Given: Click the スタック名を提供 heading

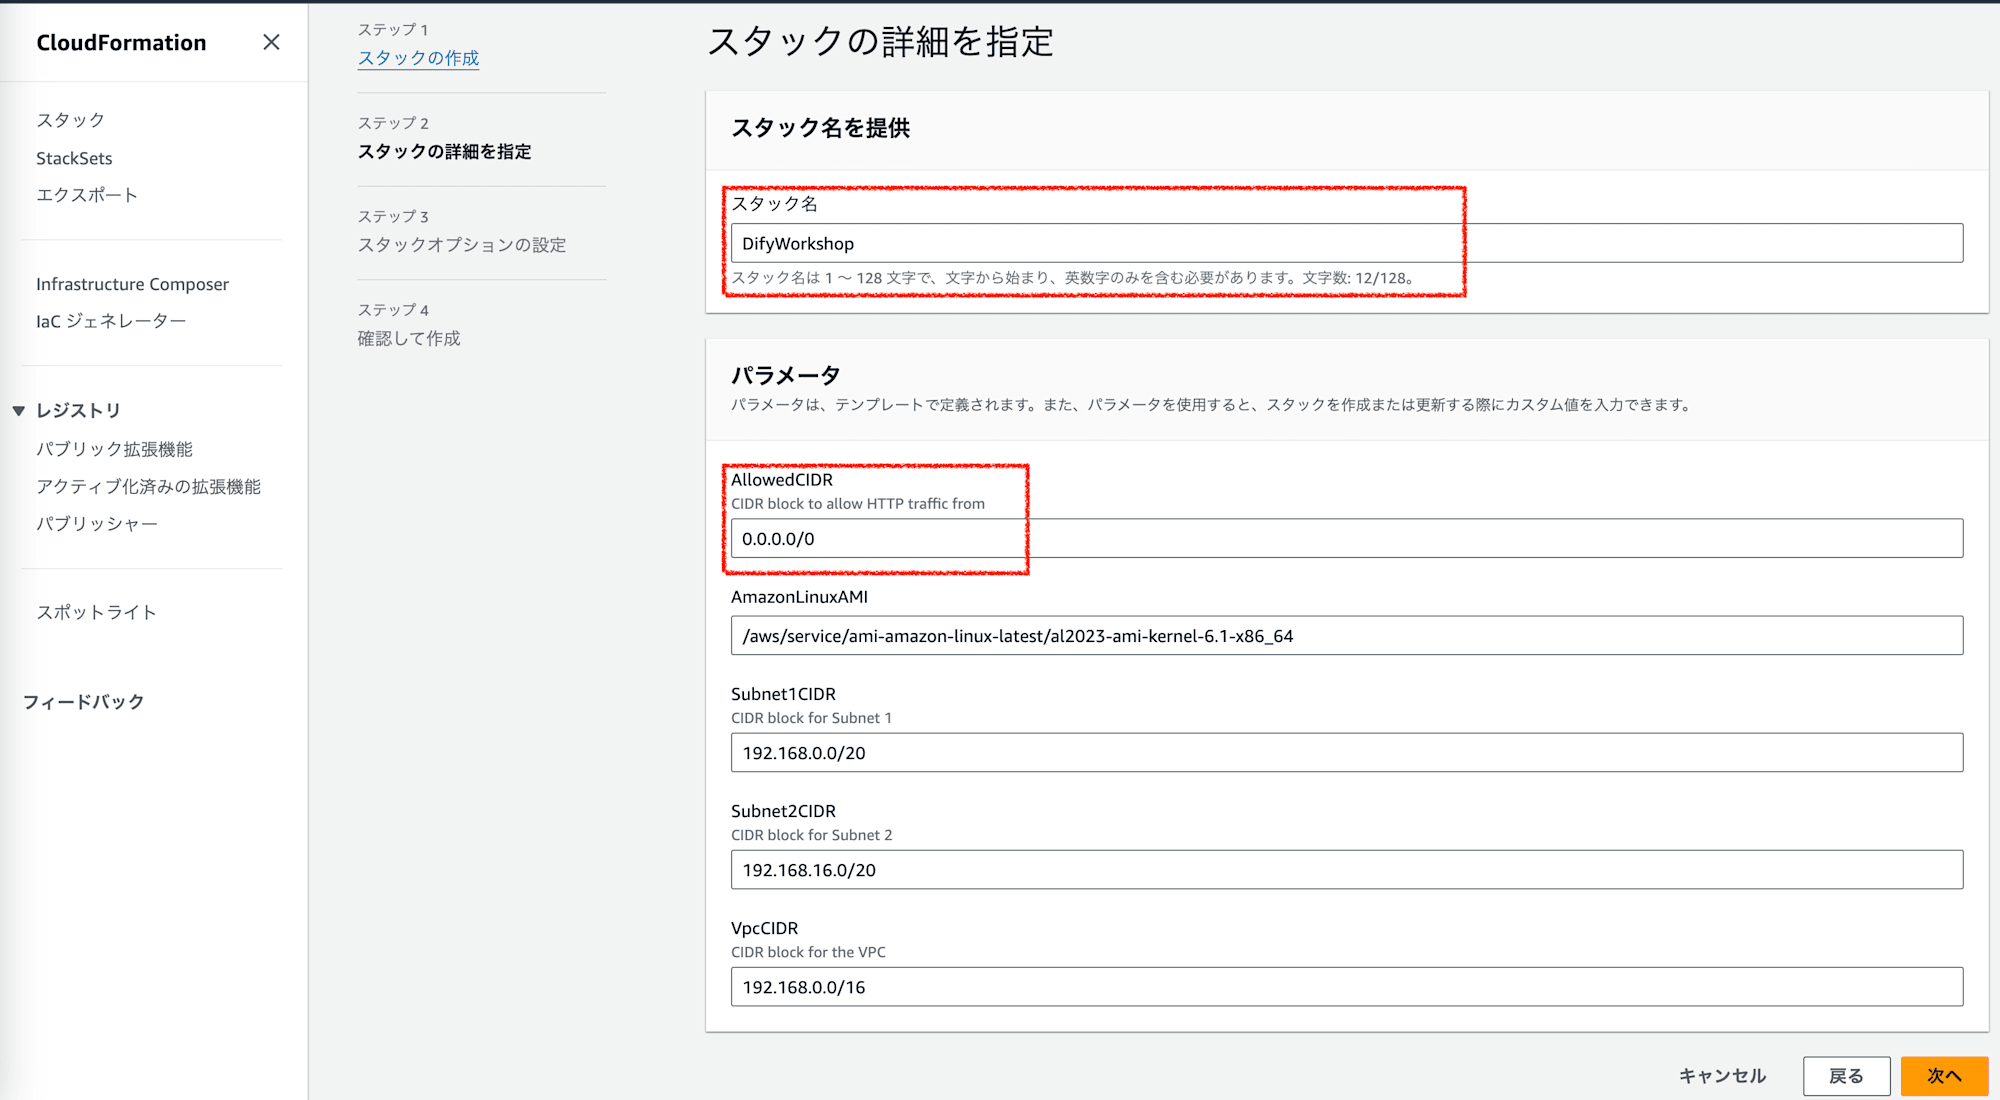Looking at the screenshot, I should click(x=820, y=128).
